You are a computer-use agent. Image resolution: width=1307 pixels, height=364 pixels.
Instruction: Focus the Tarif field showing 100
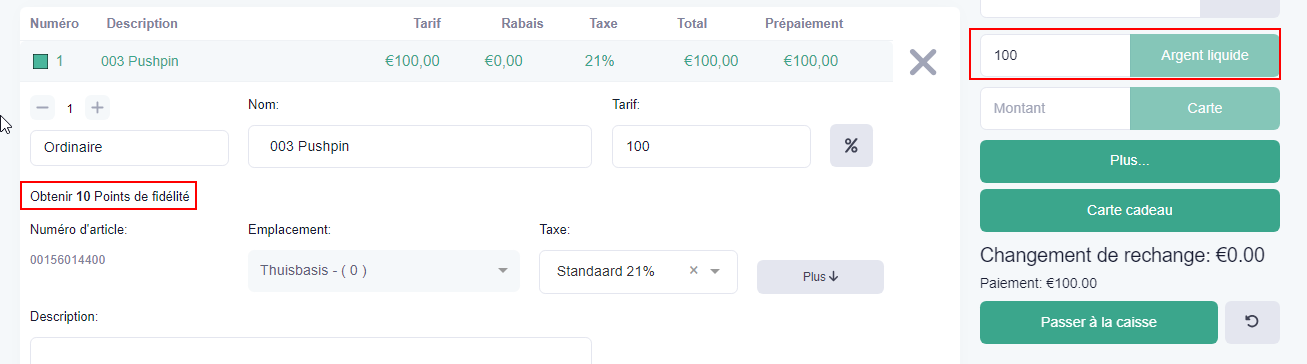[x=711, y=146]
